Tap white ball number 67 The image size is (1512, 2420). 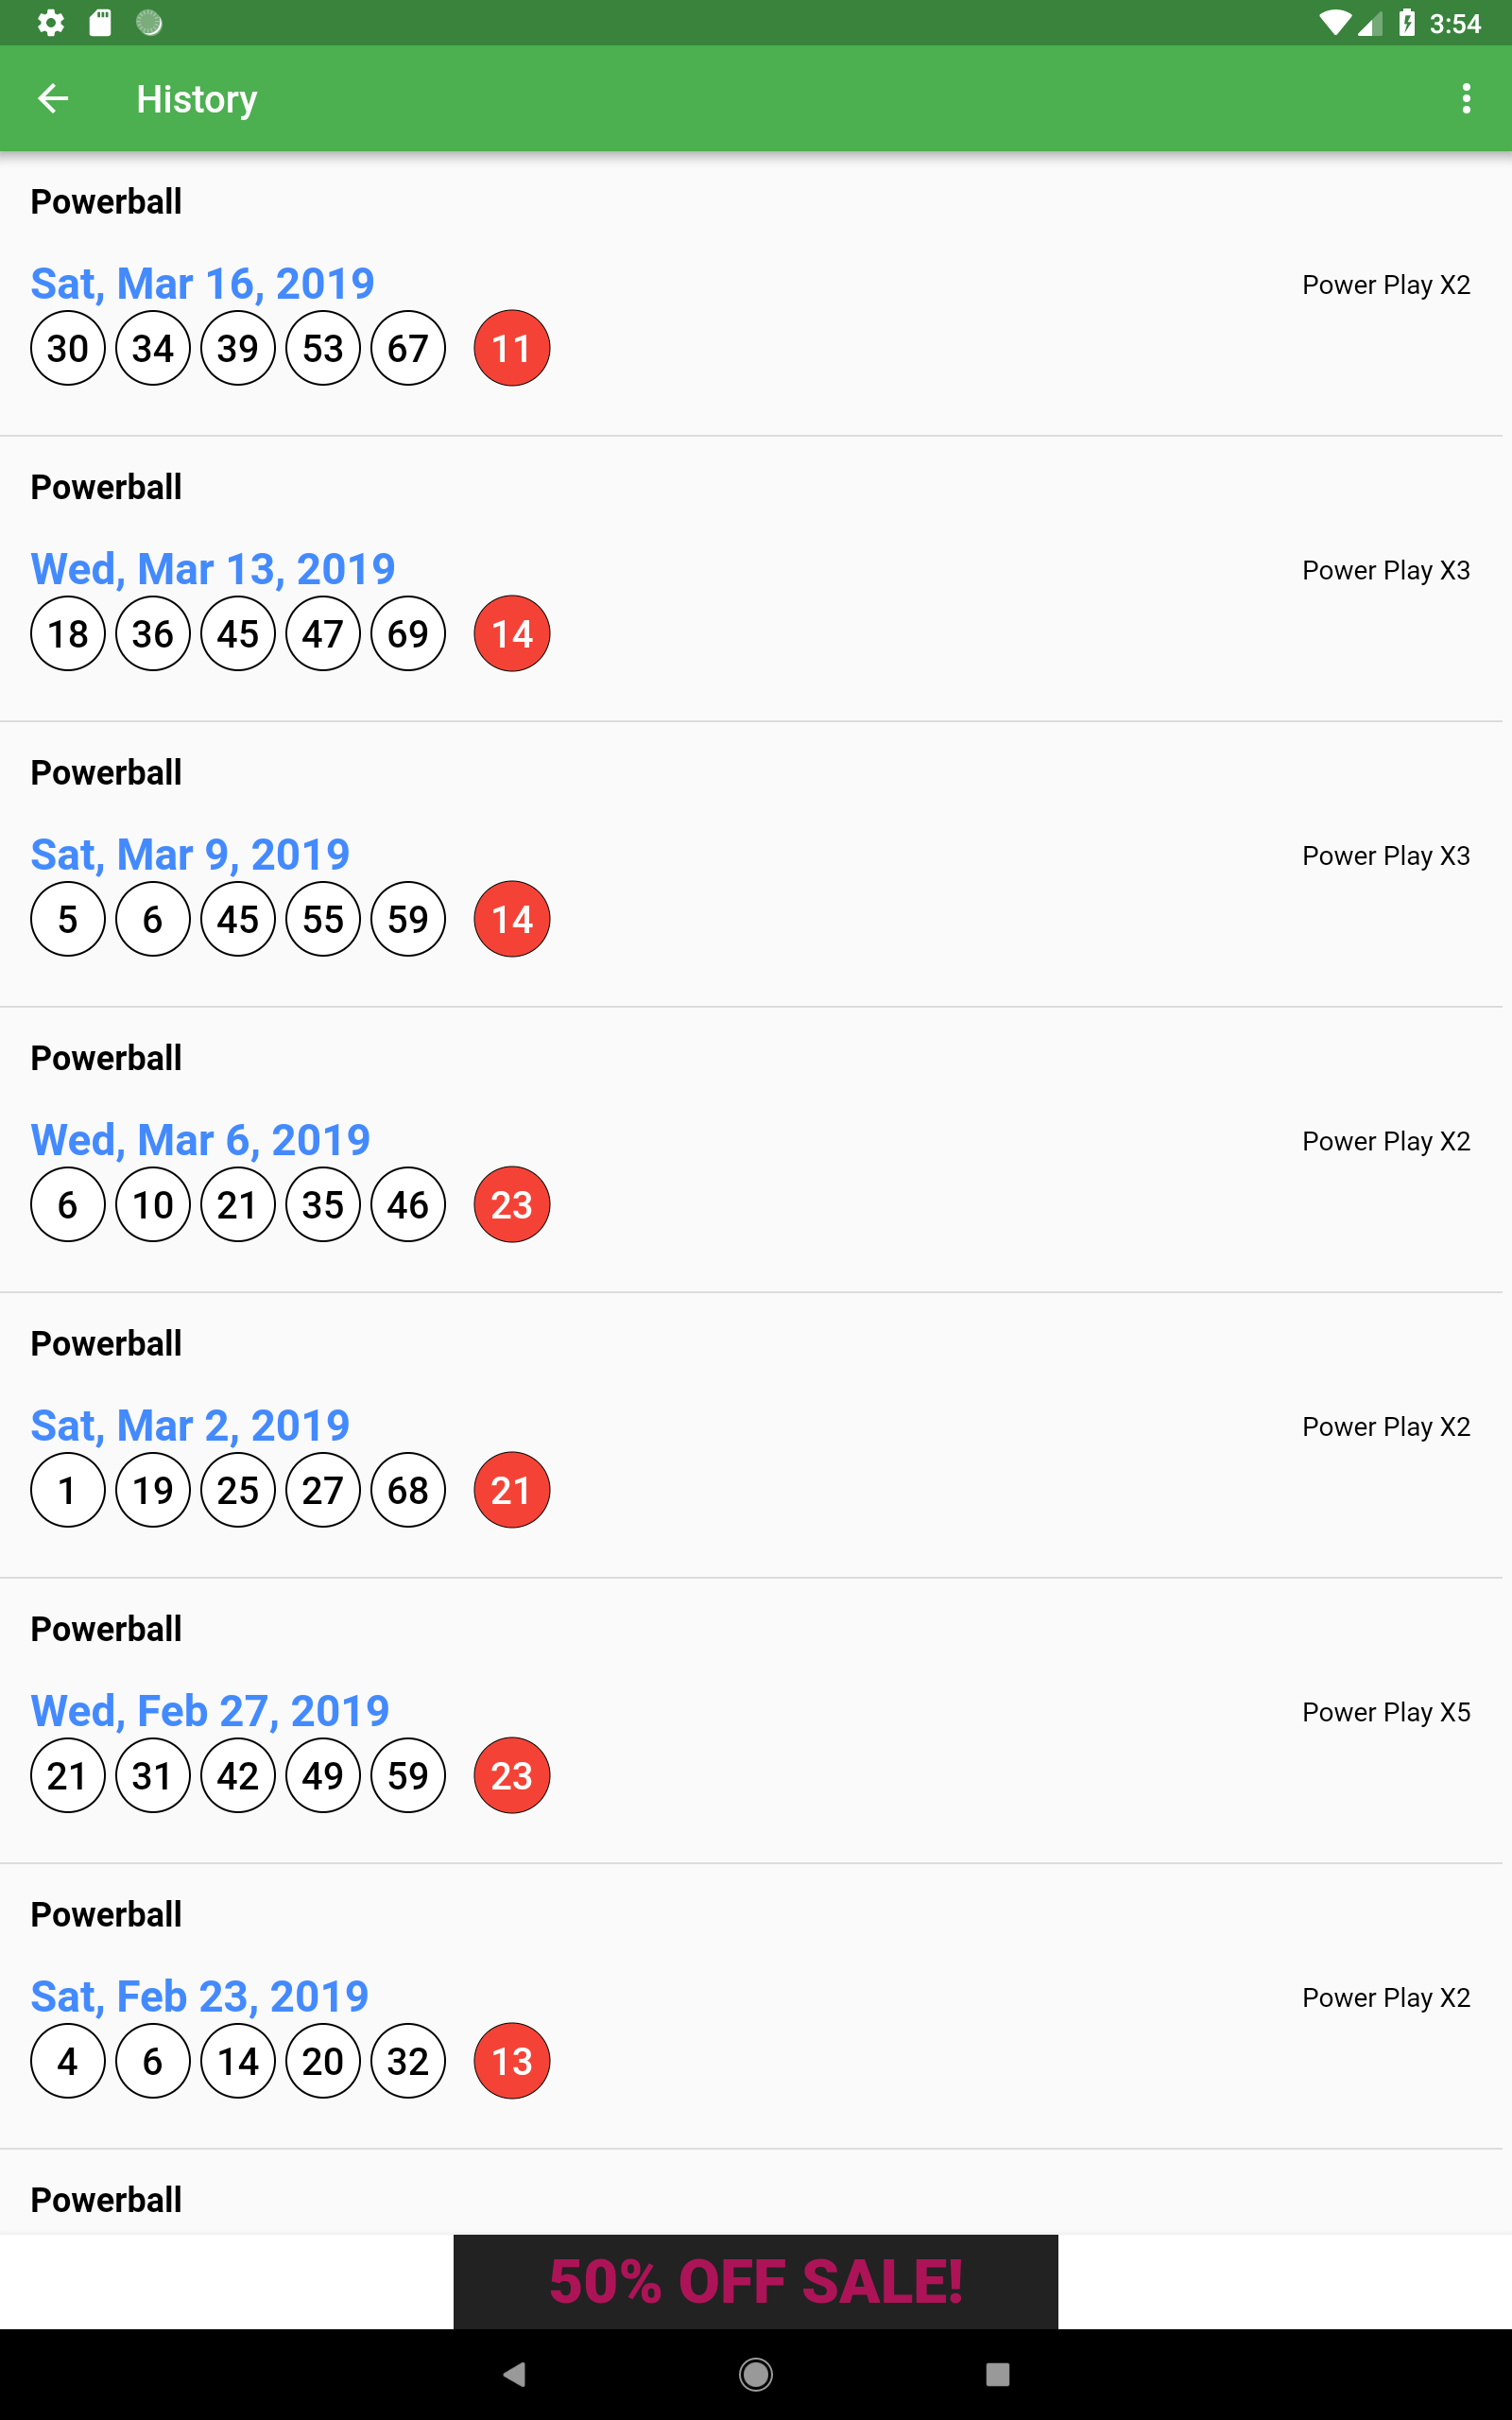click(408, 348)
